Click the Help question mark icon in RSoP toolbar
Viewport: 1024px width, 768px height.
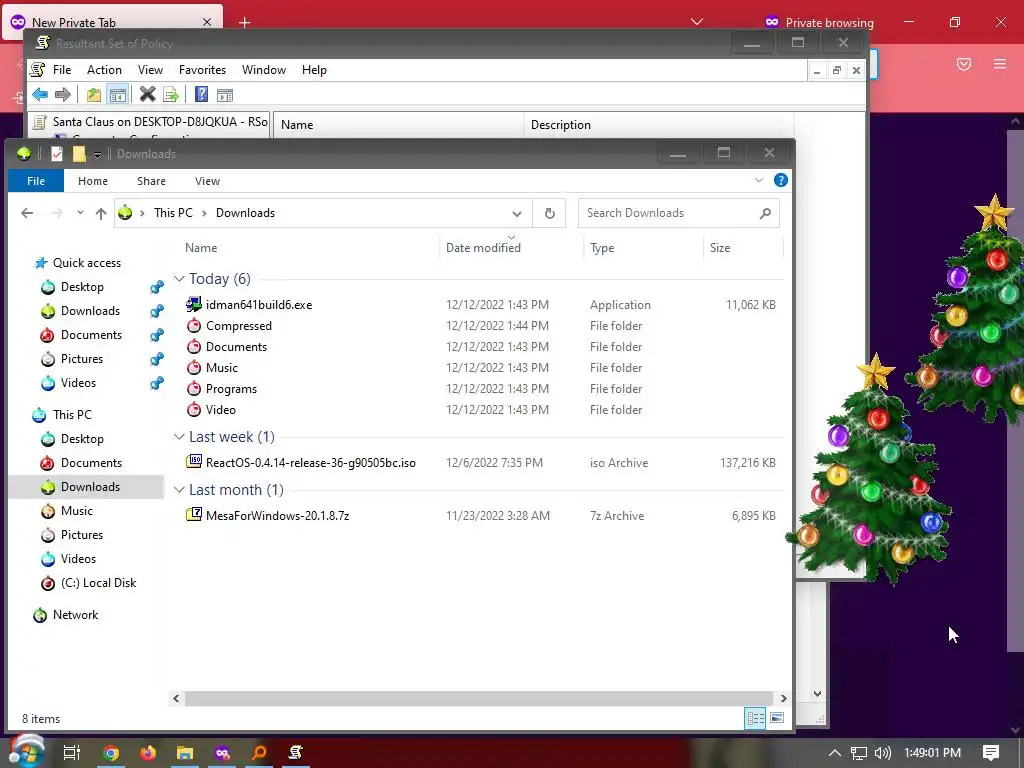tap(201, 95)
